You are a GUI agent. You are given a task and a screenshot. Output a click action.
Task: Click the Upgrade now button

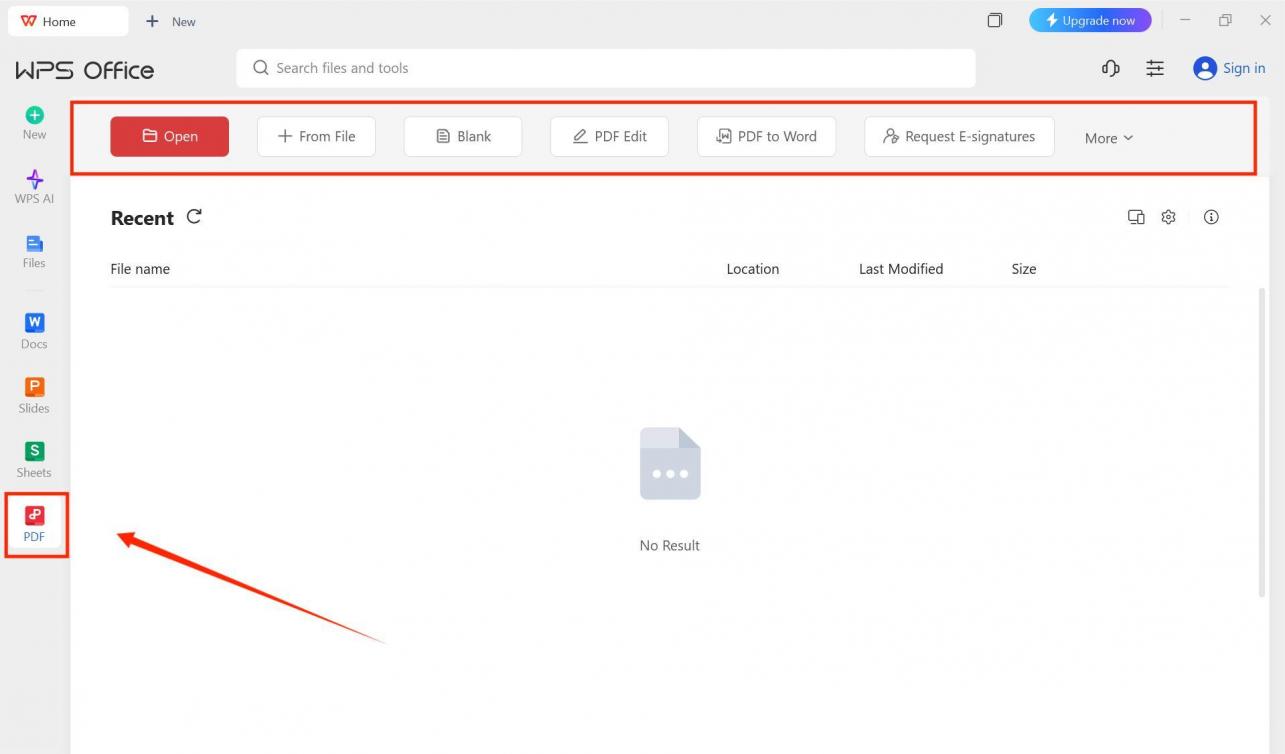click(x=1090, y=21)
